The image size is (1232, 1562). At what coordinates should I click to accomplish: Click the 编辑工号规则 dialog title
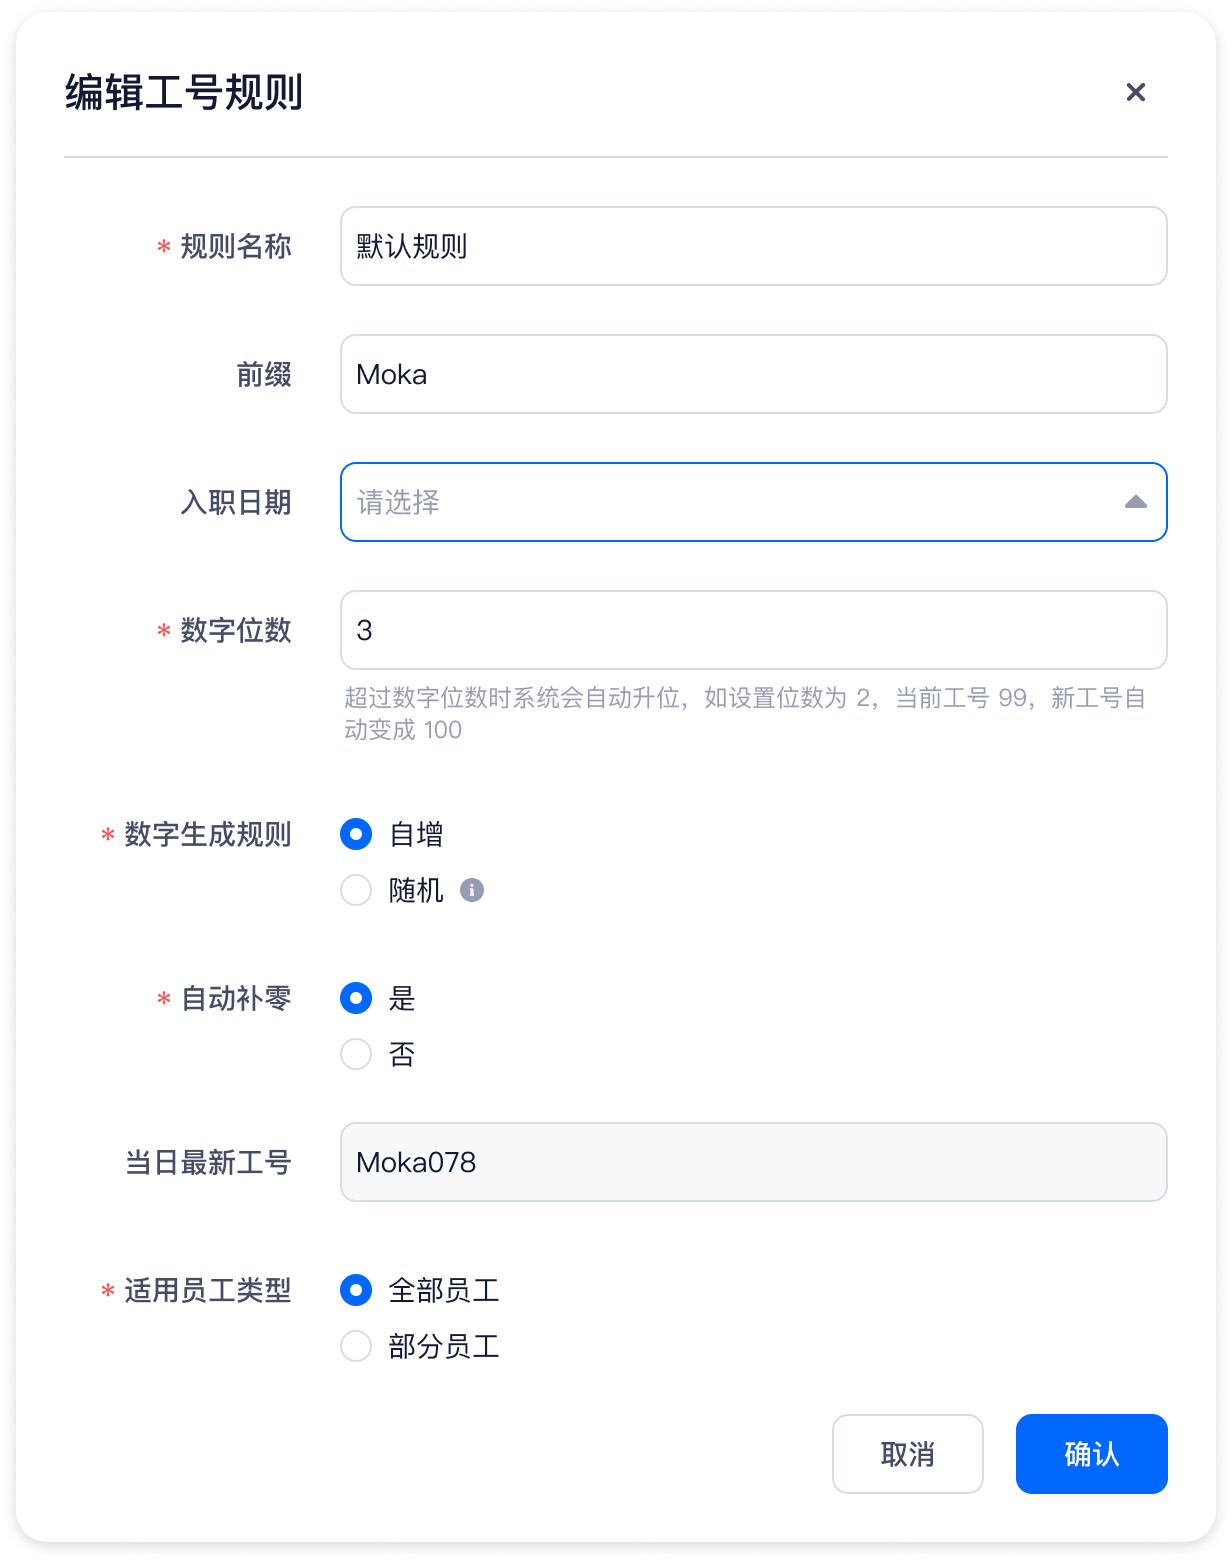[x=184, y=92]
